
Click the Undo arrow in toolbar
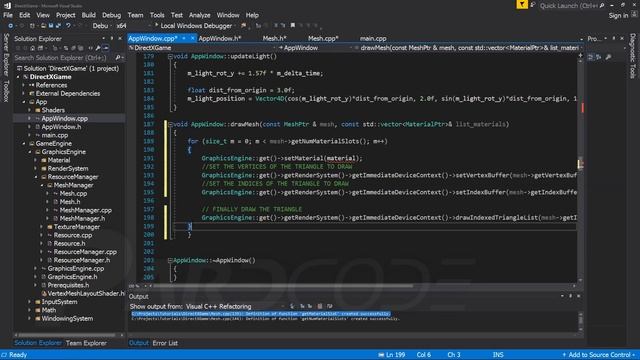point(68,26)
